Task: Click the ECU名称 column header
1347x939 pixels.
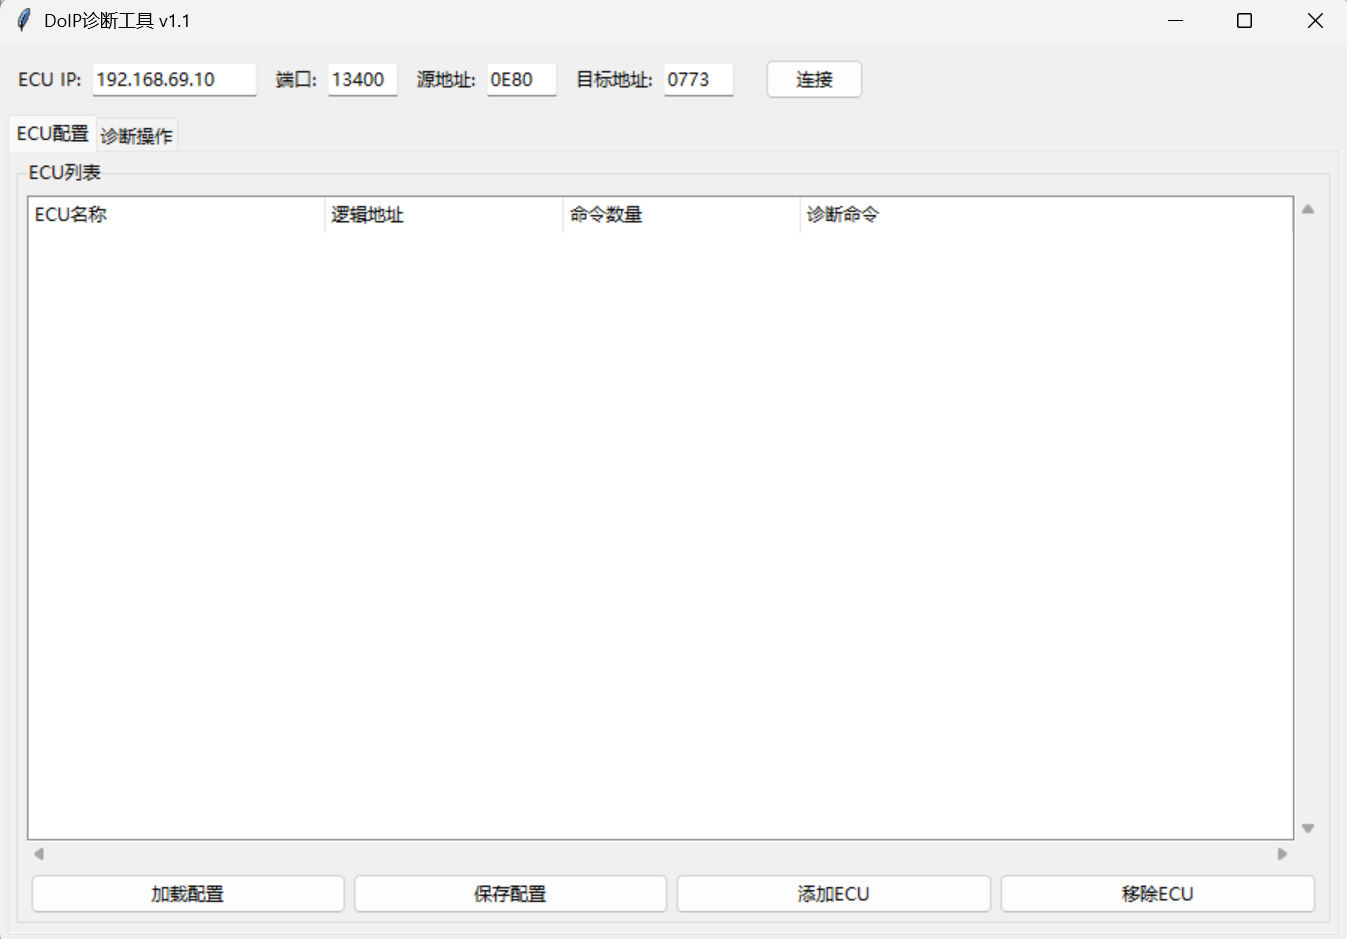Action: pyautogui.click(x=71, y=214)
